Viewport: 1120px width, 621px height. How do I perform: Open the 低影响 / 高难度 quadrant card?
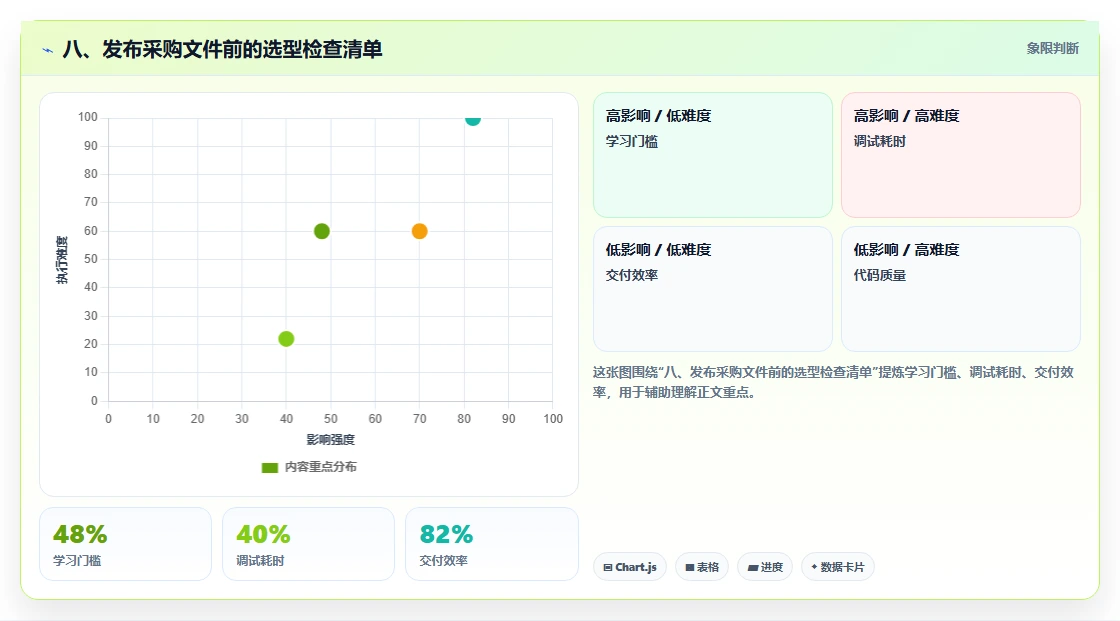[961, 289]
